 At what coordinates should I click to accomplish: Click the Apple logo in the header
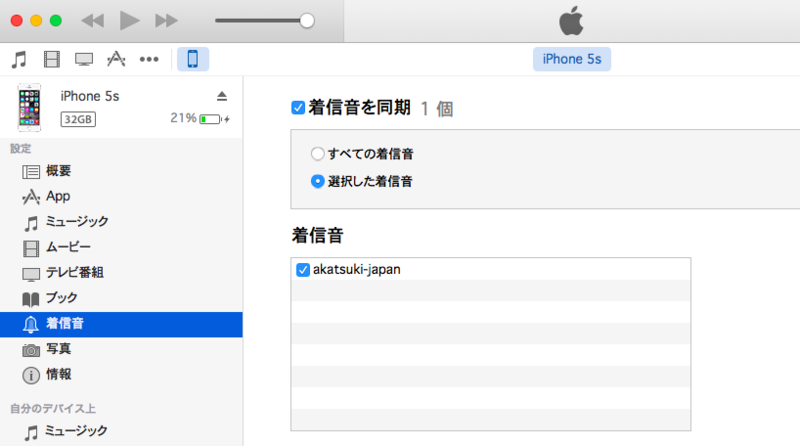571,21
